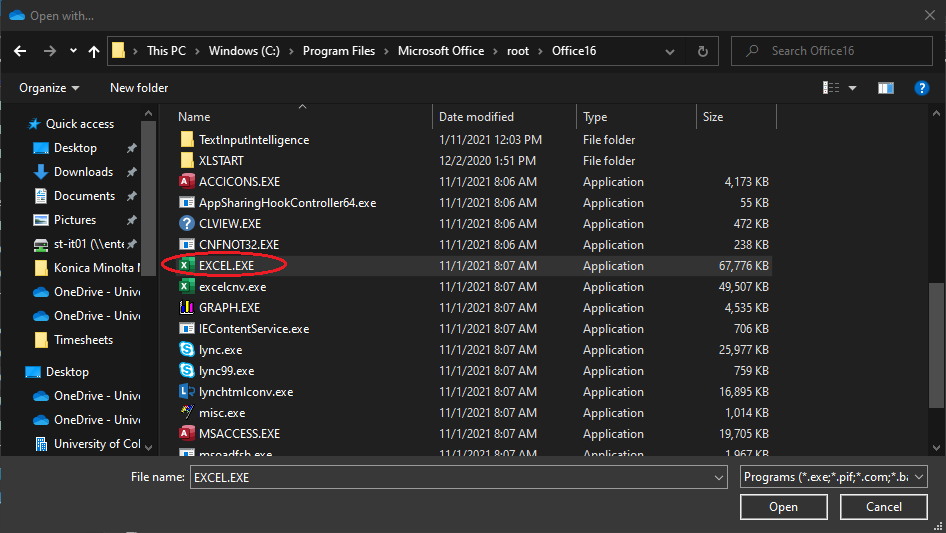
Task: Select the misc.exe file icon
Action: click(187, 413)
